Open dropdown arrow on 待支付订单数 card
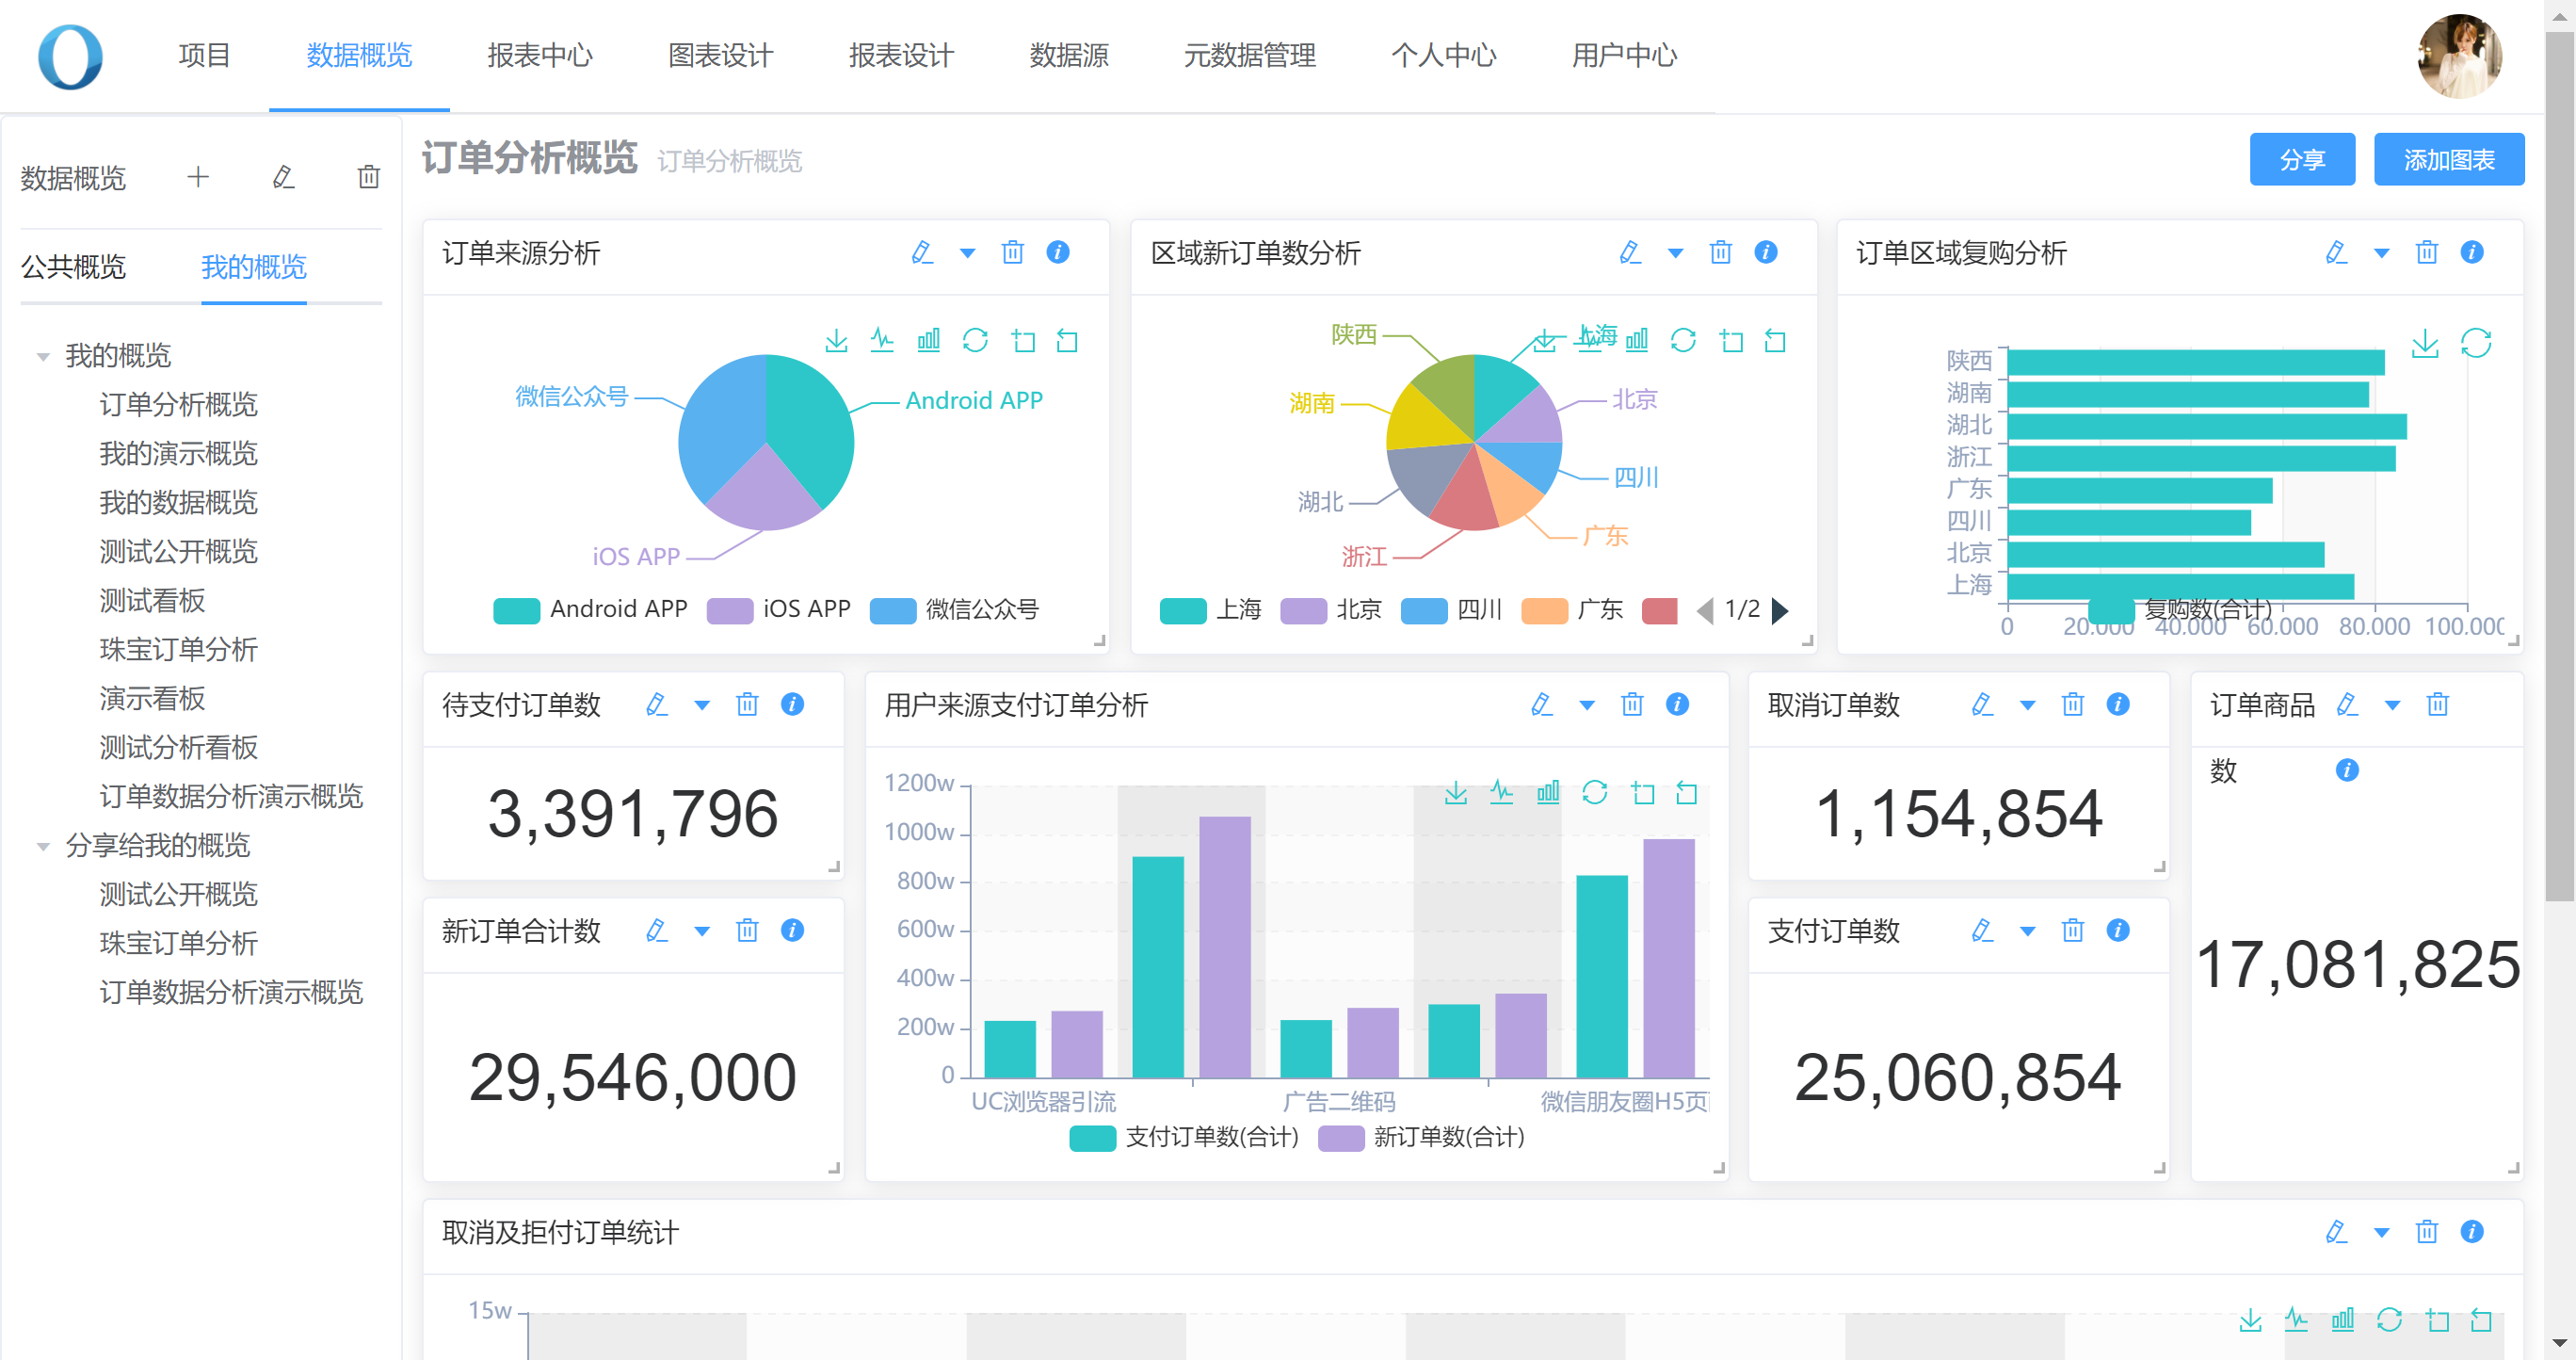The image size is (2576, 1360). pyautogui.click(x=702, y=705)
